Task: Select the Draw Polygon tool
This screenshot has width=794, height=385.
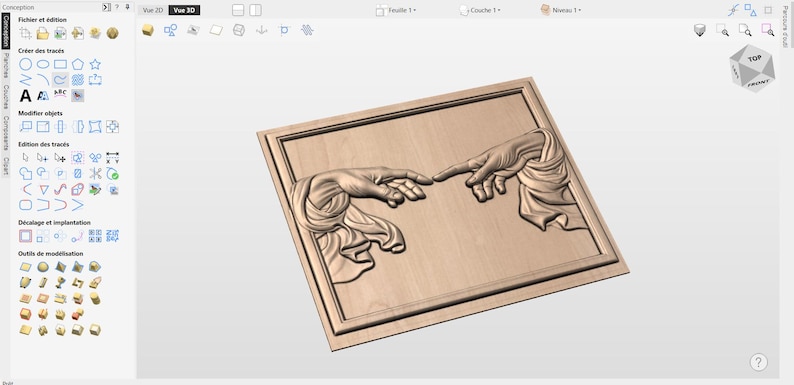Action: (x=77, y=64)
